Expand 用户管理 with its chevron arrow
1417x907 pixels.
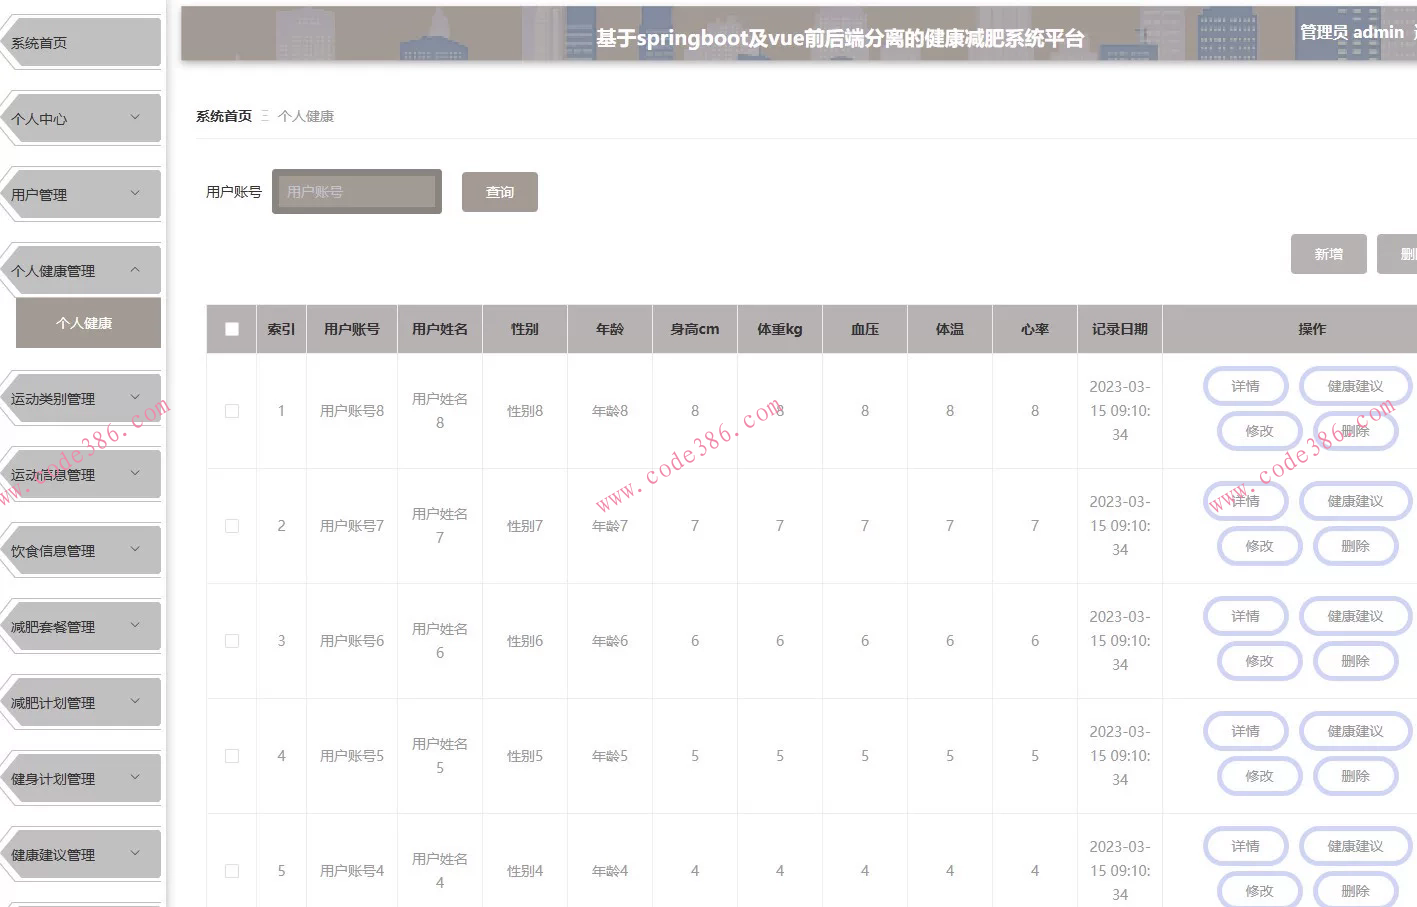[x=135, y=193]
